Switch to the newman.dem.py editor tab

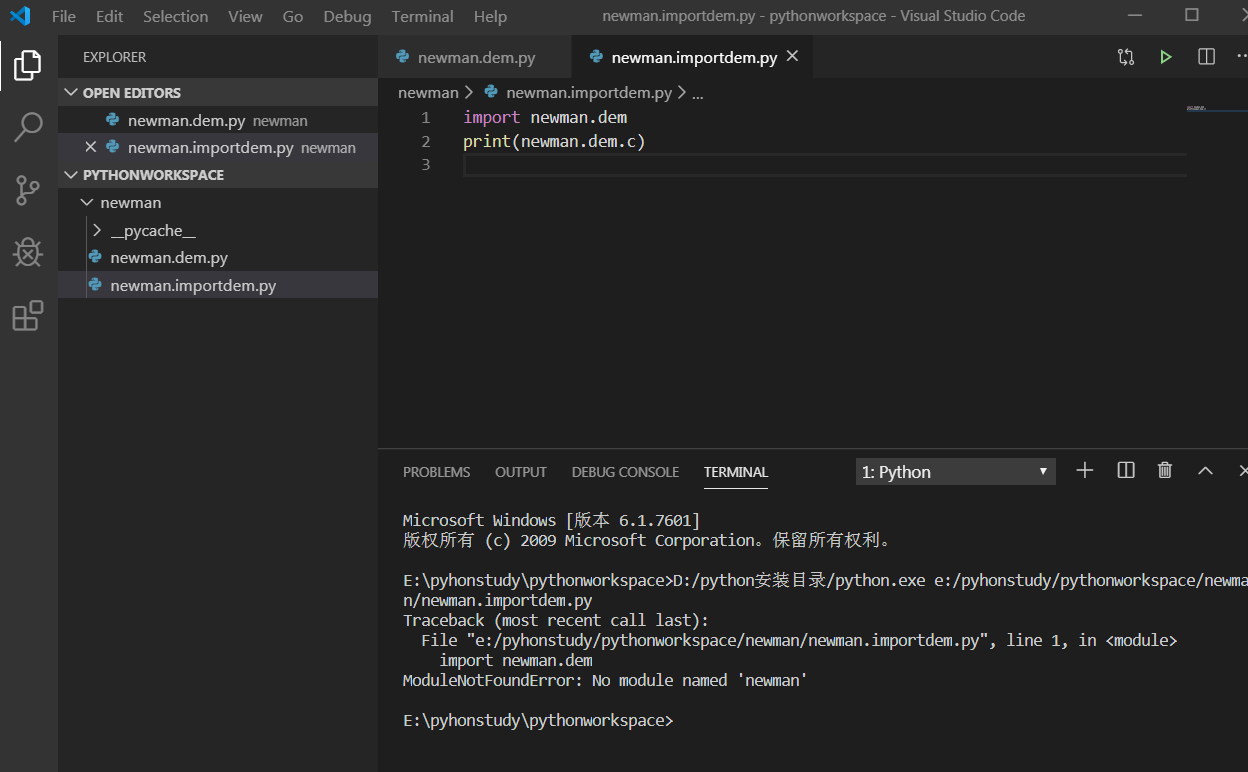tap(475, 58)
